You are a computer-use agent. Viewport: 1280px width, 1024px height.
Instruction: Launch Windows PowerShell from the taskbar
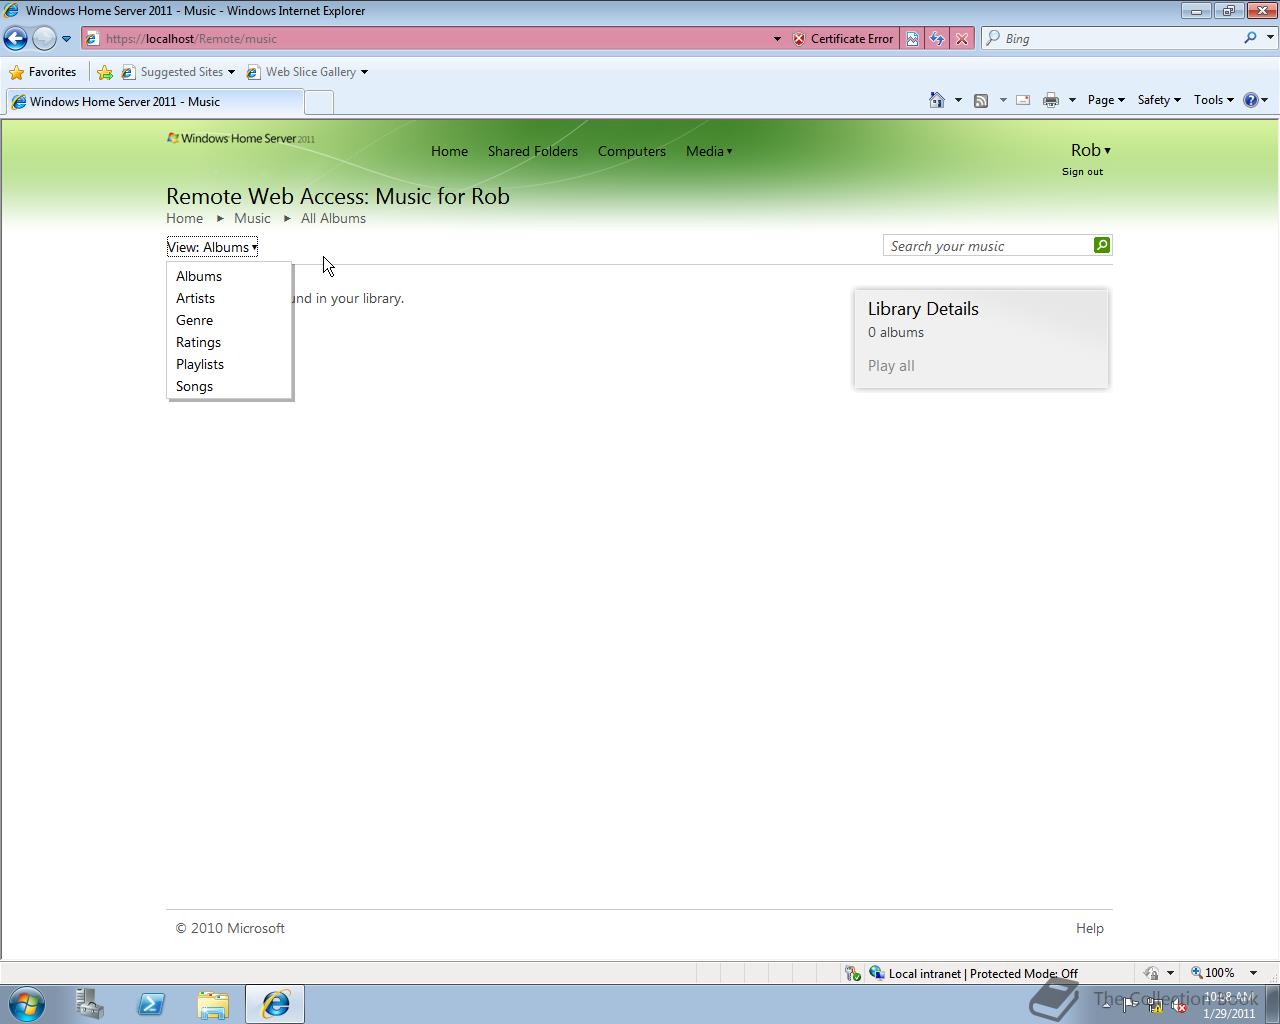[x=151, y=1004]
